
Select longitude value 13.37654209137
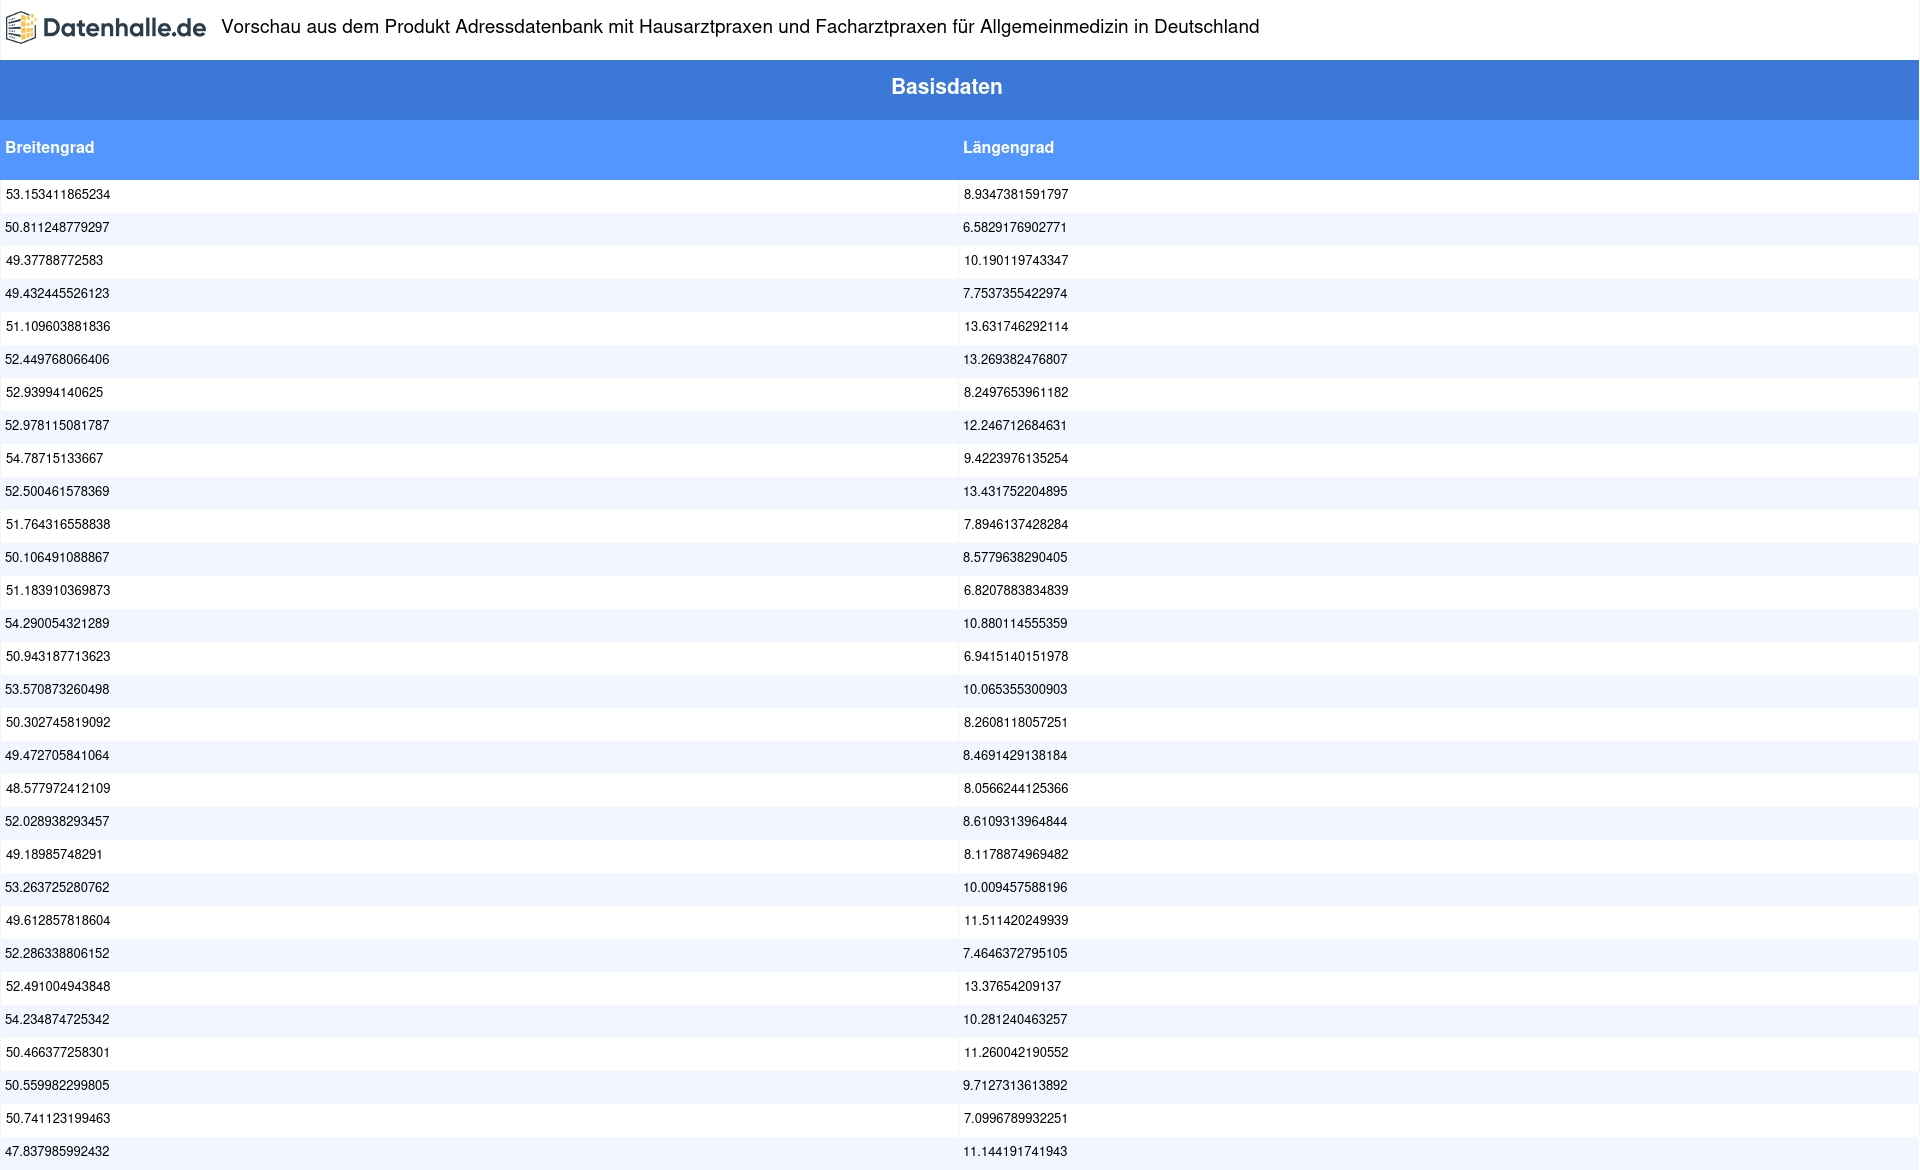(x=1012, y=987)
